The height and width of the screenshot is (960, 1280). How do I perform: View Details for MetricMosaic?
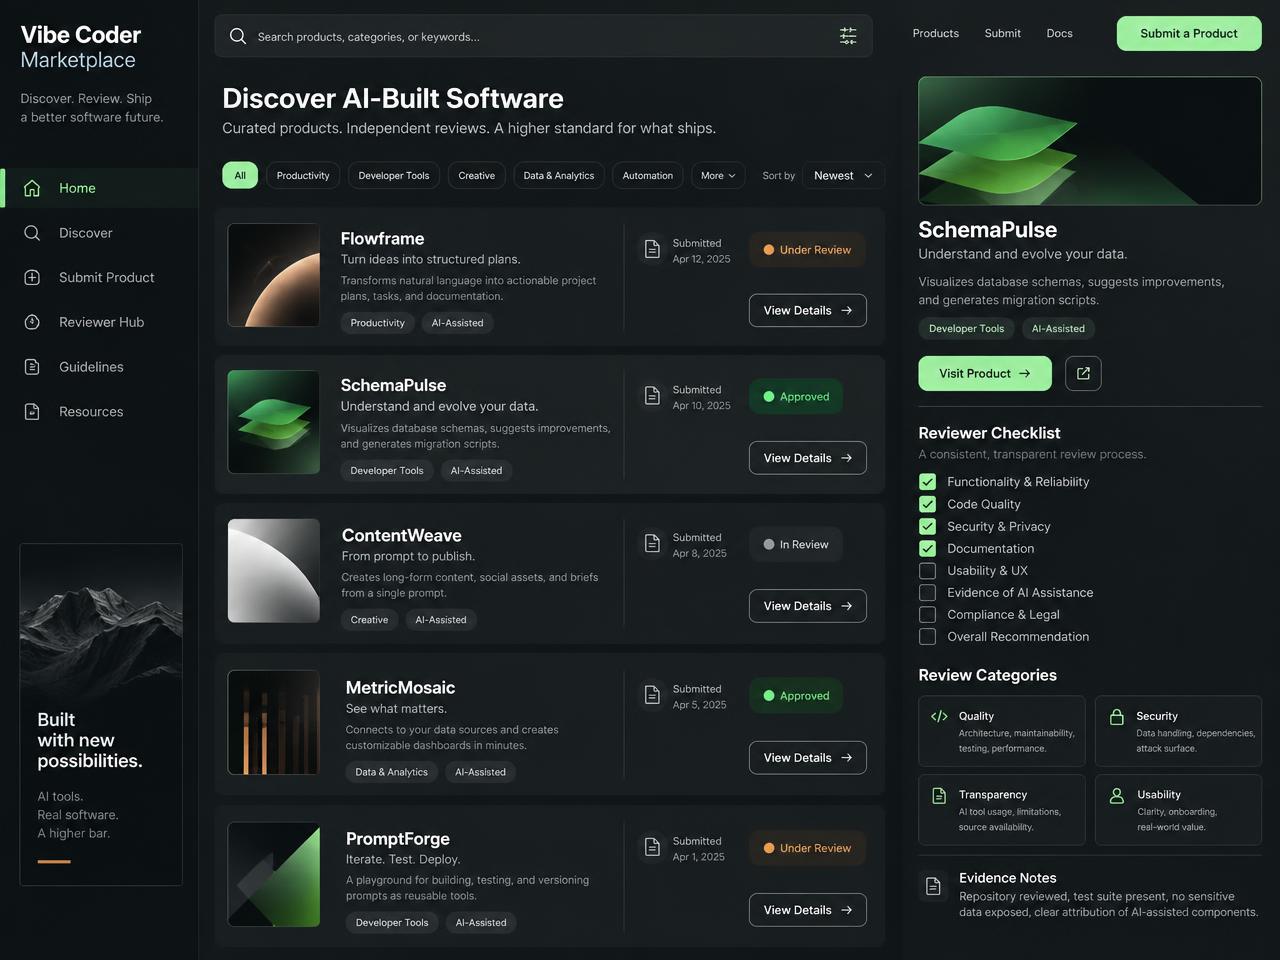click(807, 757)
